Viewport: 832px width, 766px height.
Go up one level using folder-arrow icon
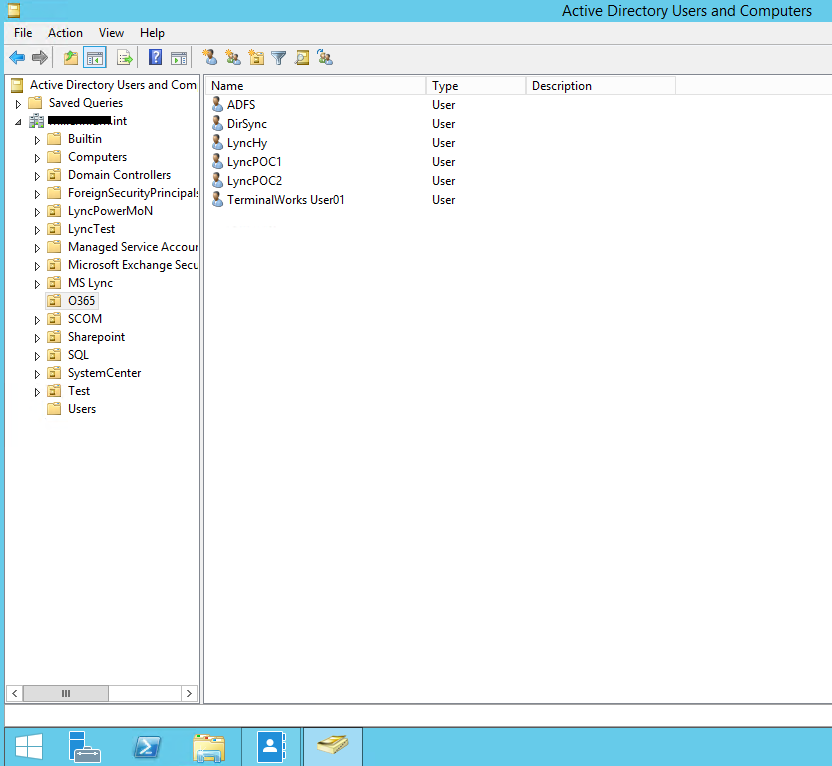71,57
